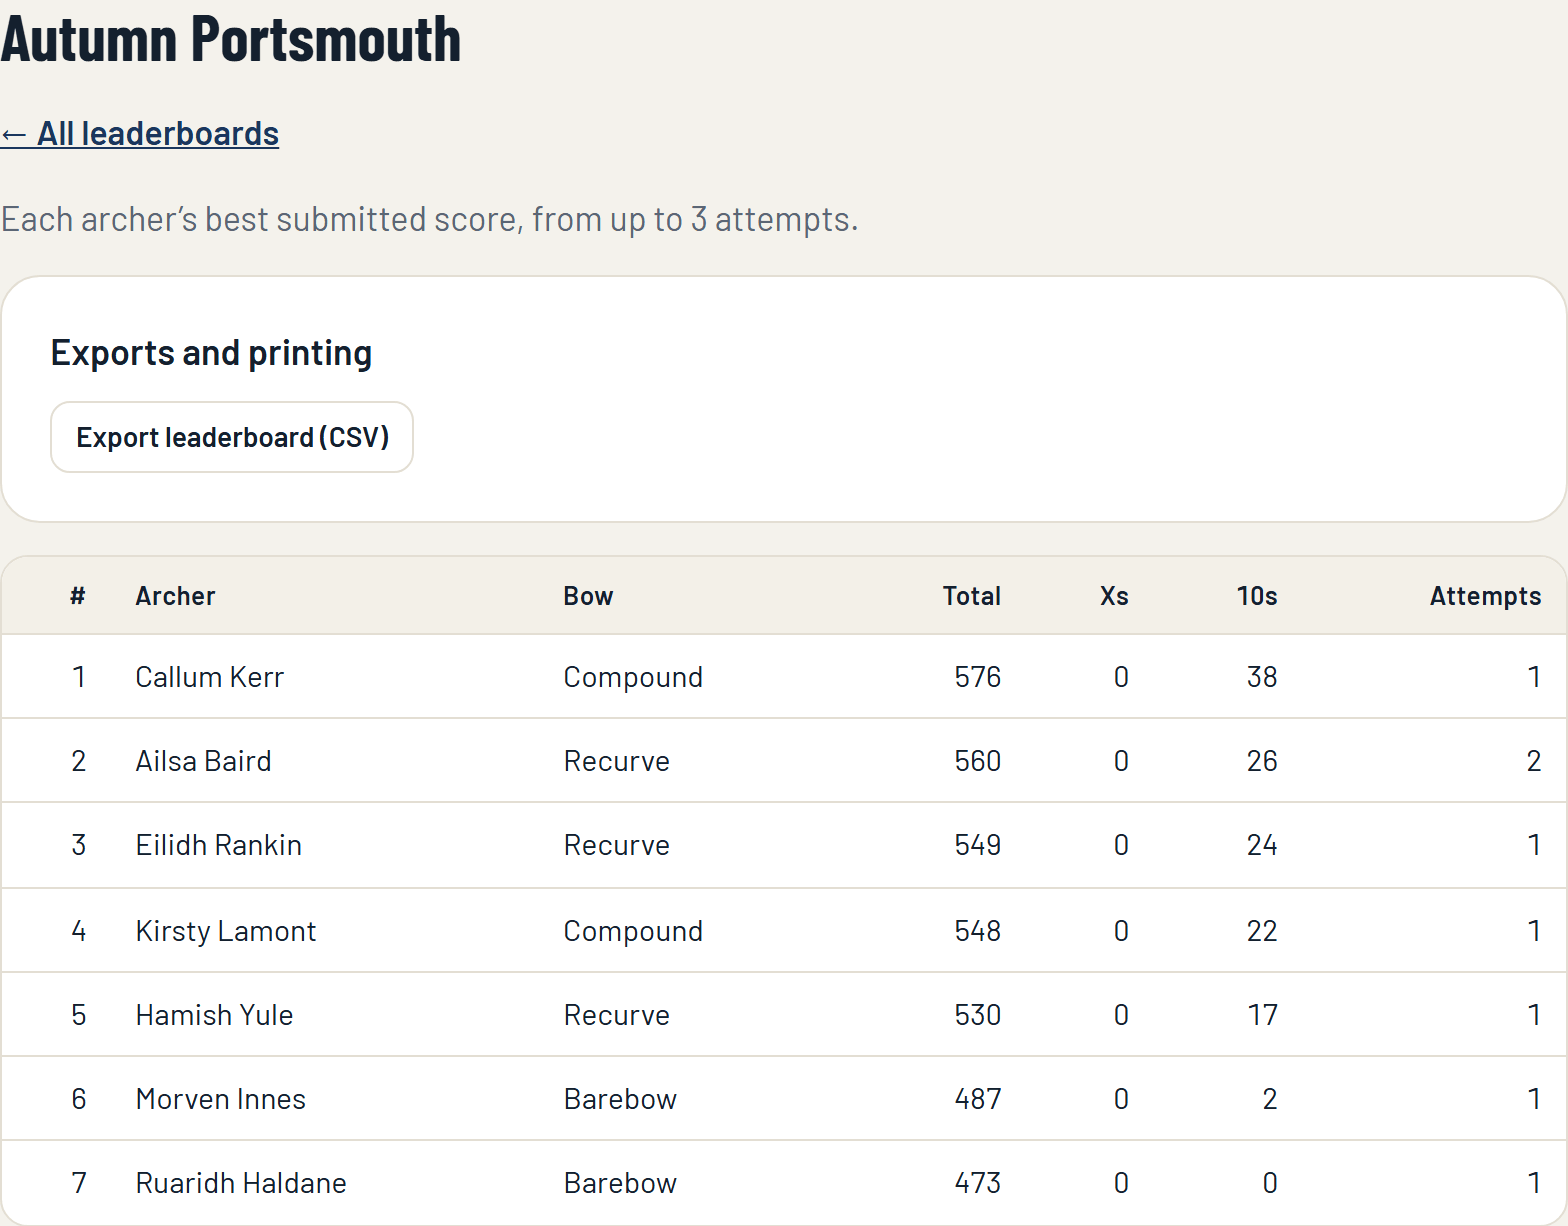Click the Xs column header
1568x1226 pixels.
pyautogui.click(x=1114, y=596)
